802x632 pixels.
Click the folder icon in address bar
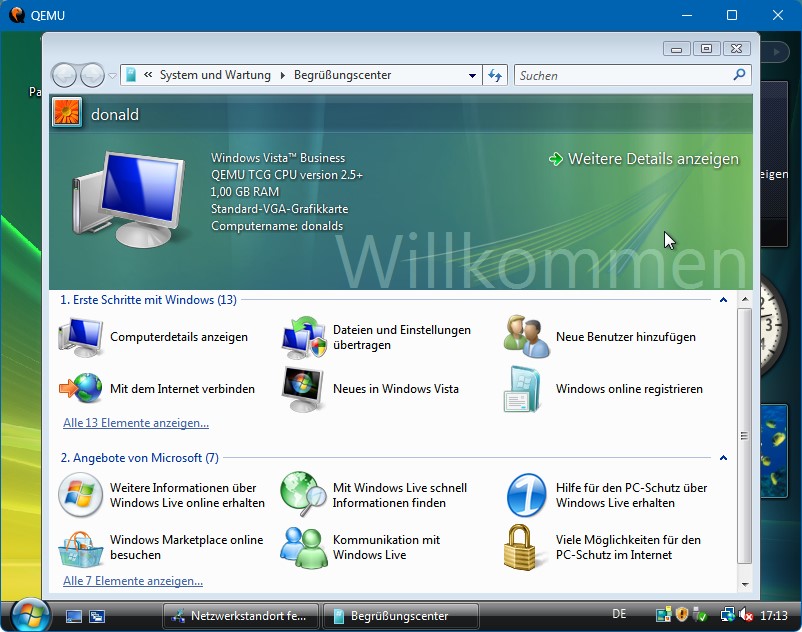[131, 75]
